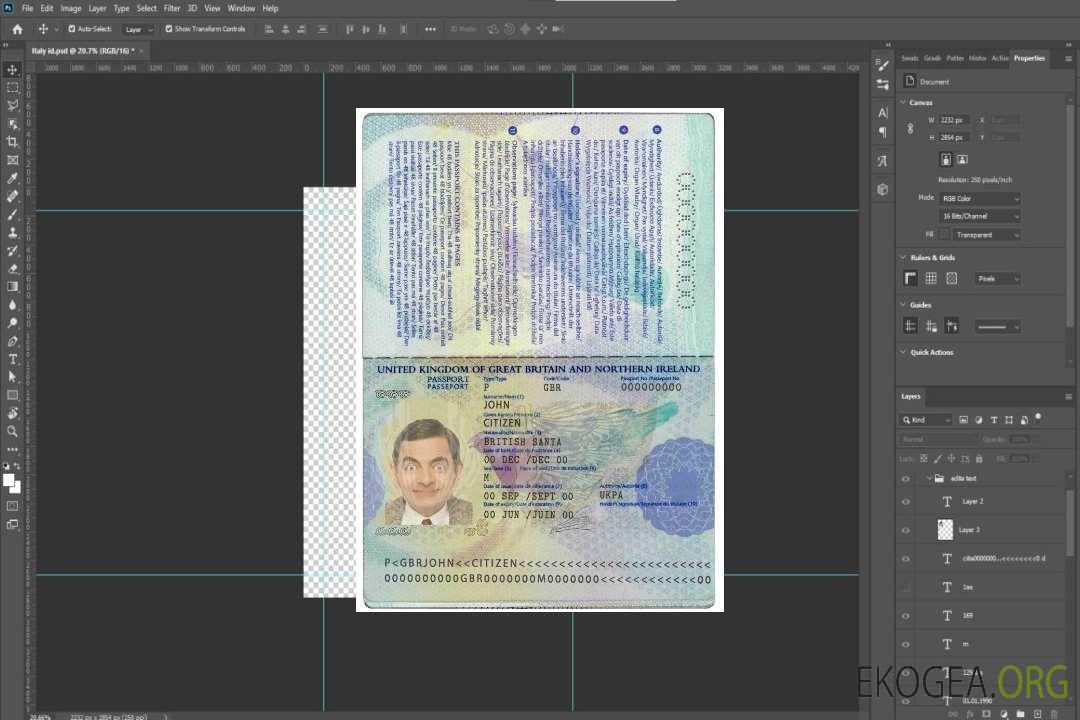Viewport: 1080px width, 720px height.
Task: Open the guide line style dropdown
Action: click(x=998, y=327)
